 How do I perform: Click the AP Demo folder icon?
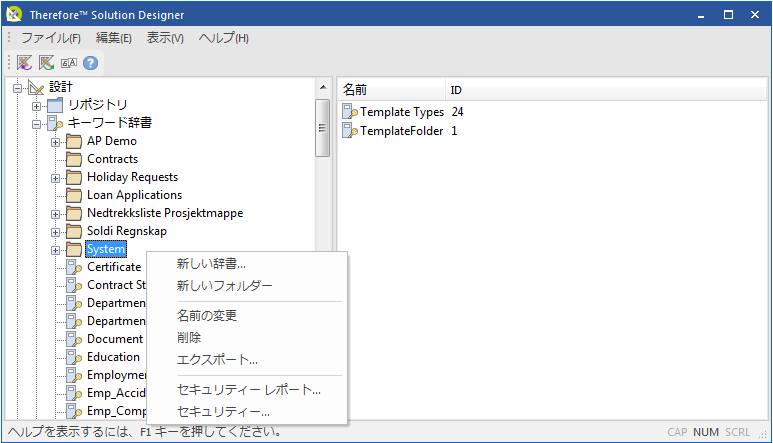74,141
